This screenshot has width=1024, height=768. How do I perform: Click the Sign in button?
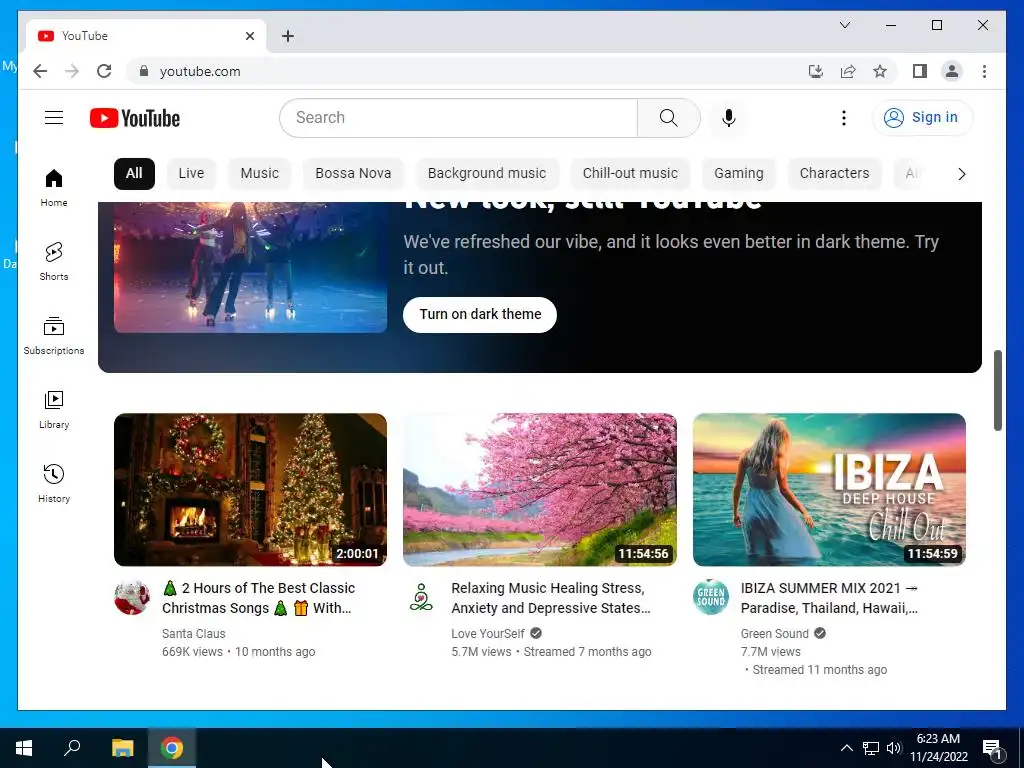pos(922,118)
